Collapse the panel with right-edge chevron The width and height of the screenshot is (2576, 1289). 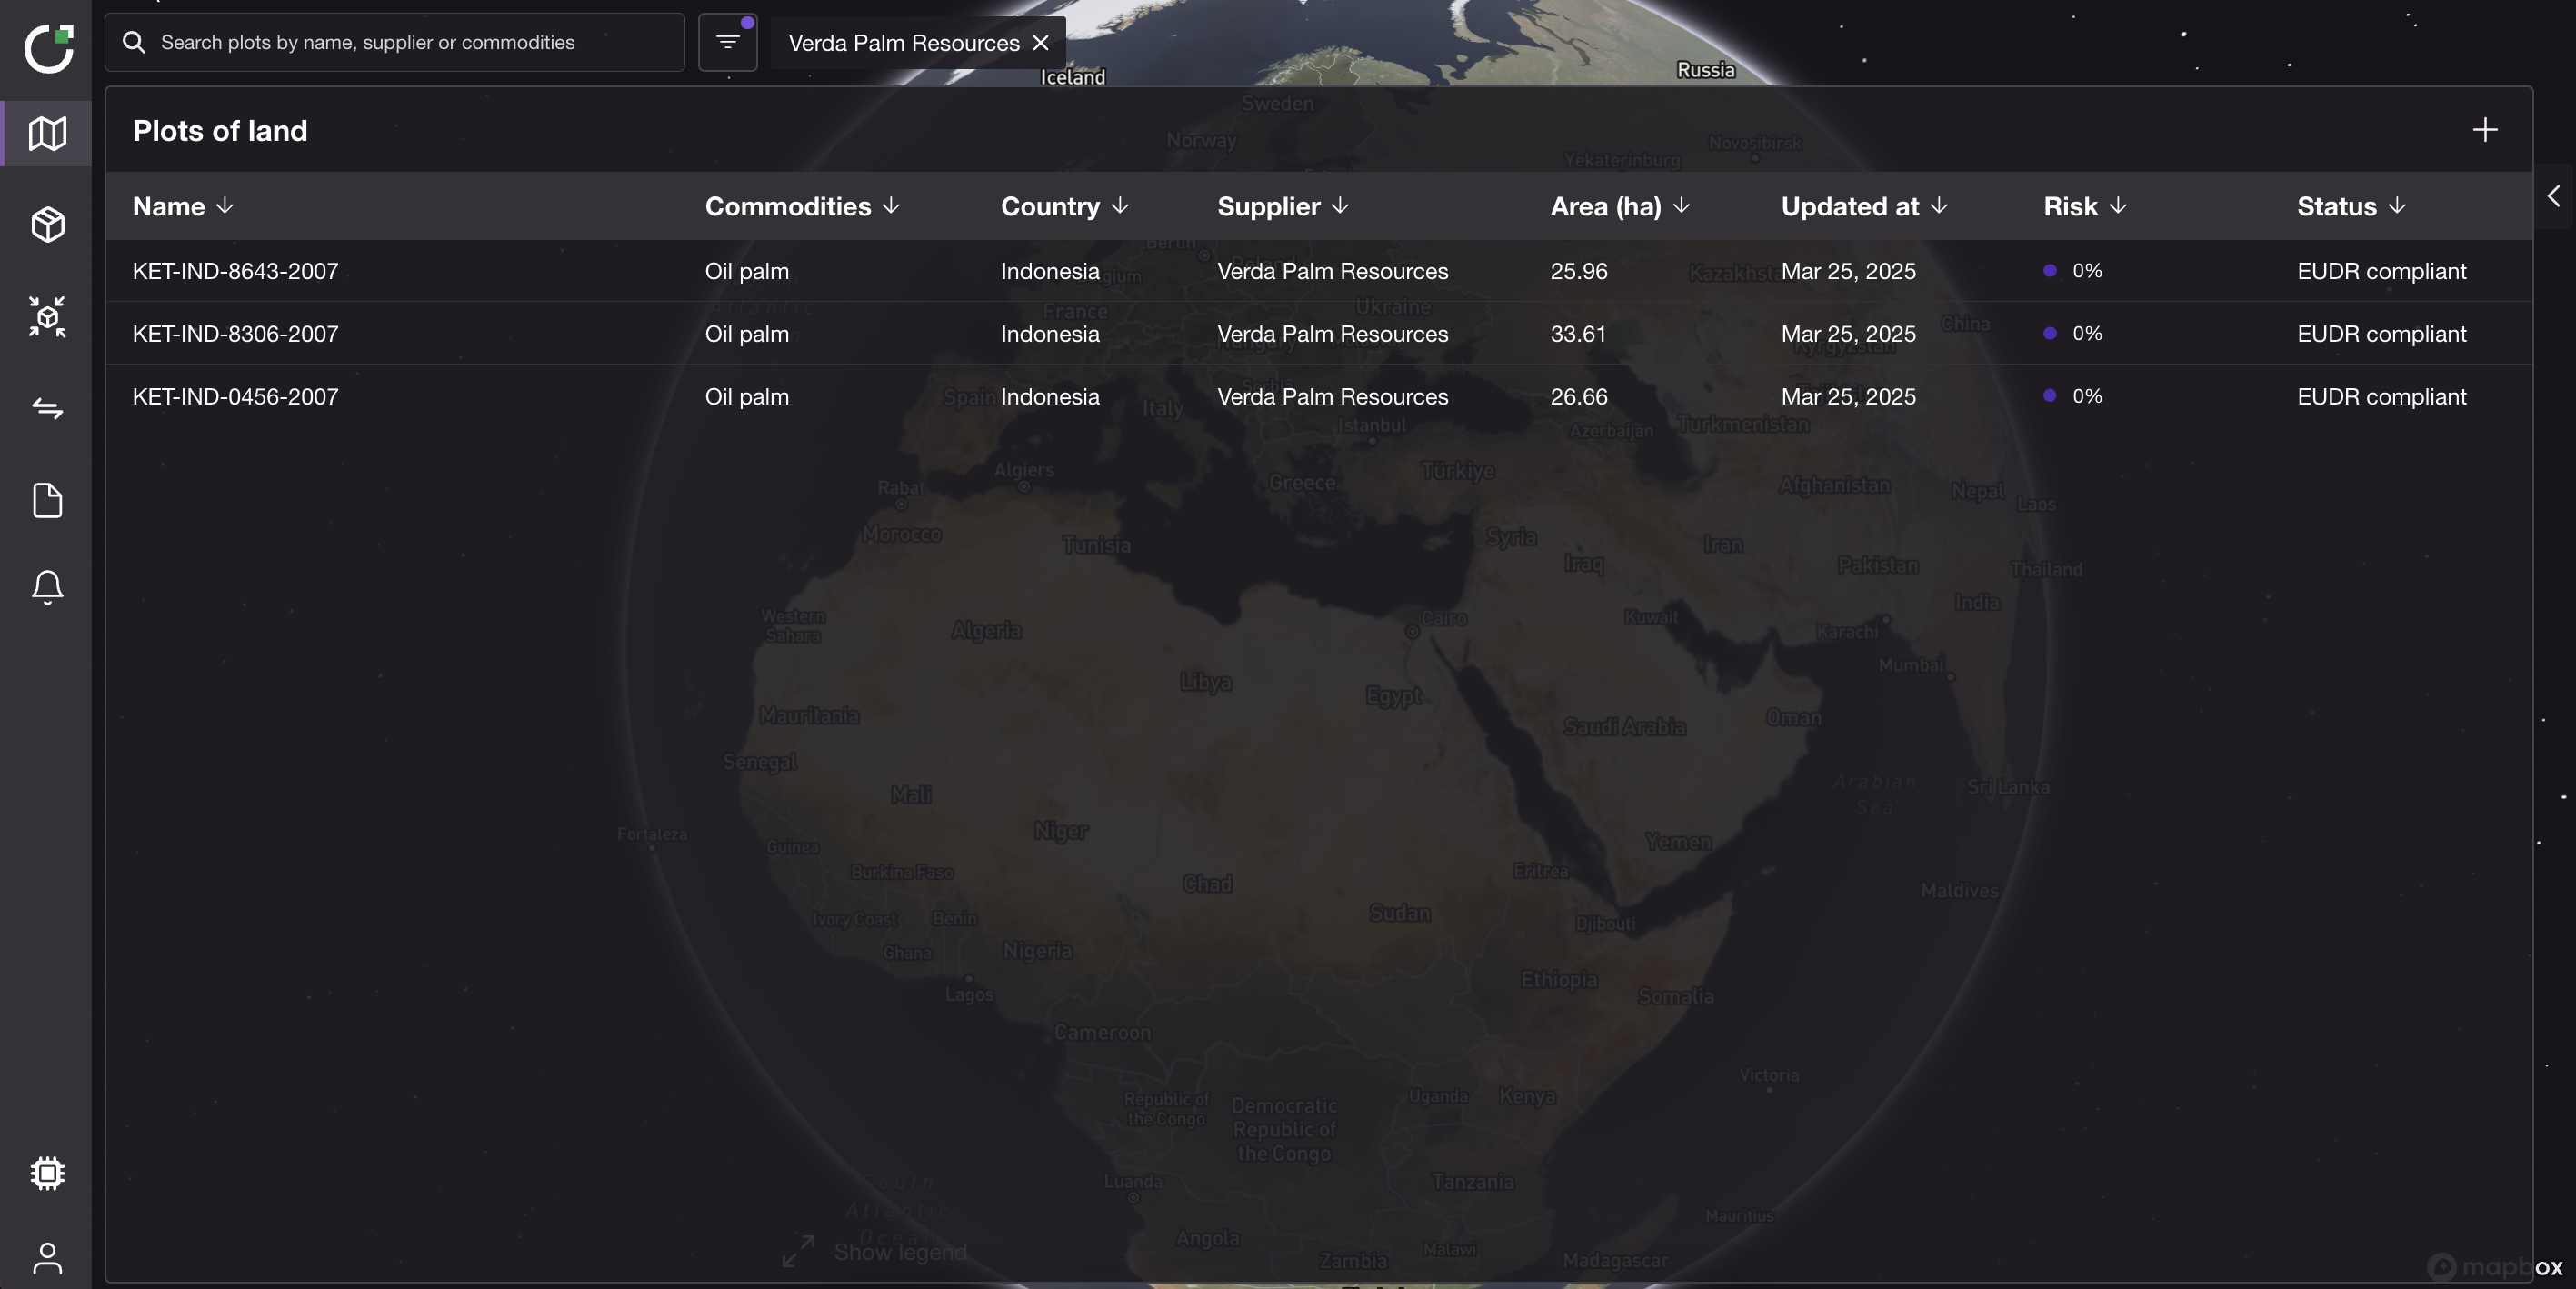tap(2553, 196)
